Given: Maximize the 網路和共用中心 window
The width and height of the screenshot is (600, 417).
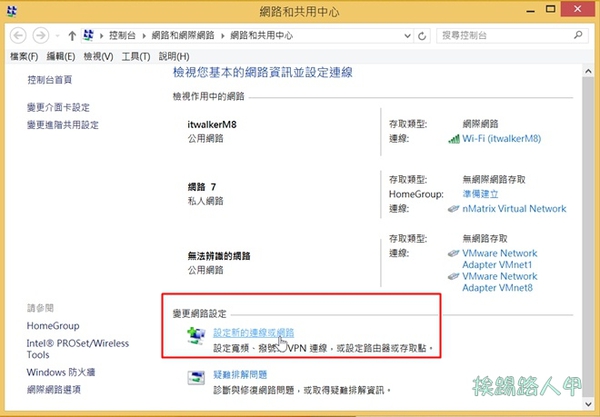Looking at the screenshot, I should click(550, 9).
